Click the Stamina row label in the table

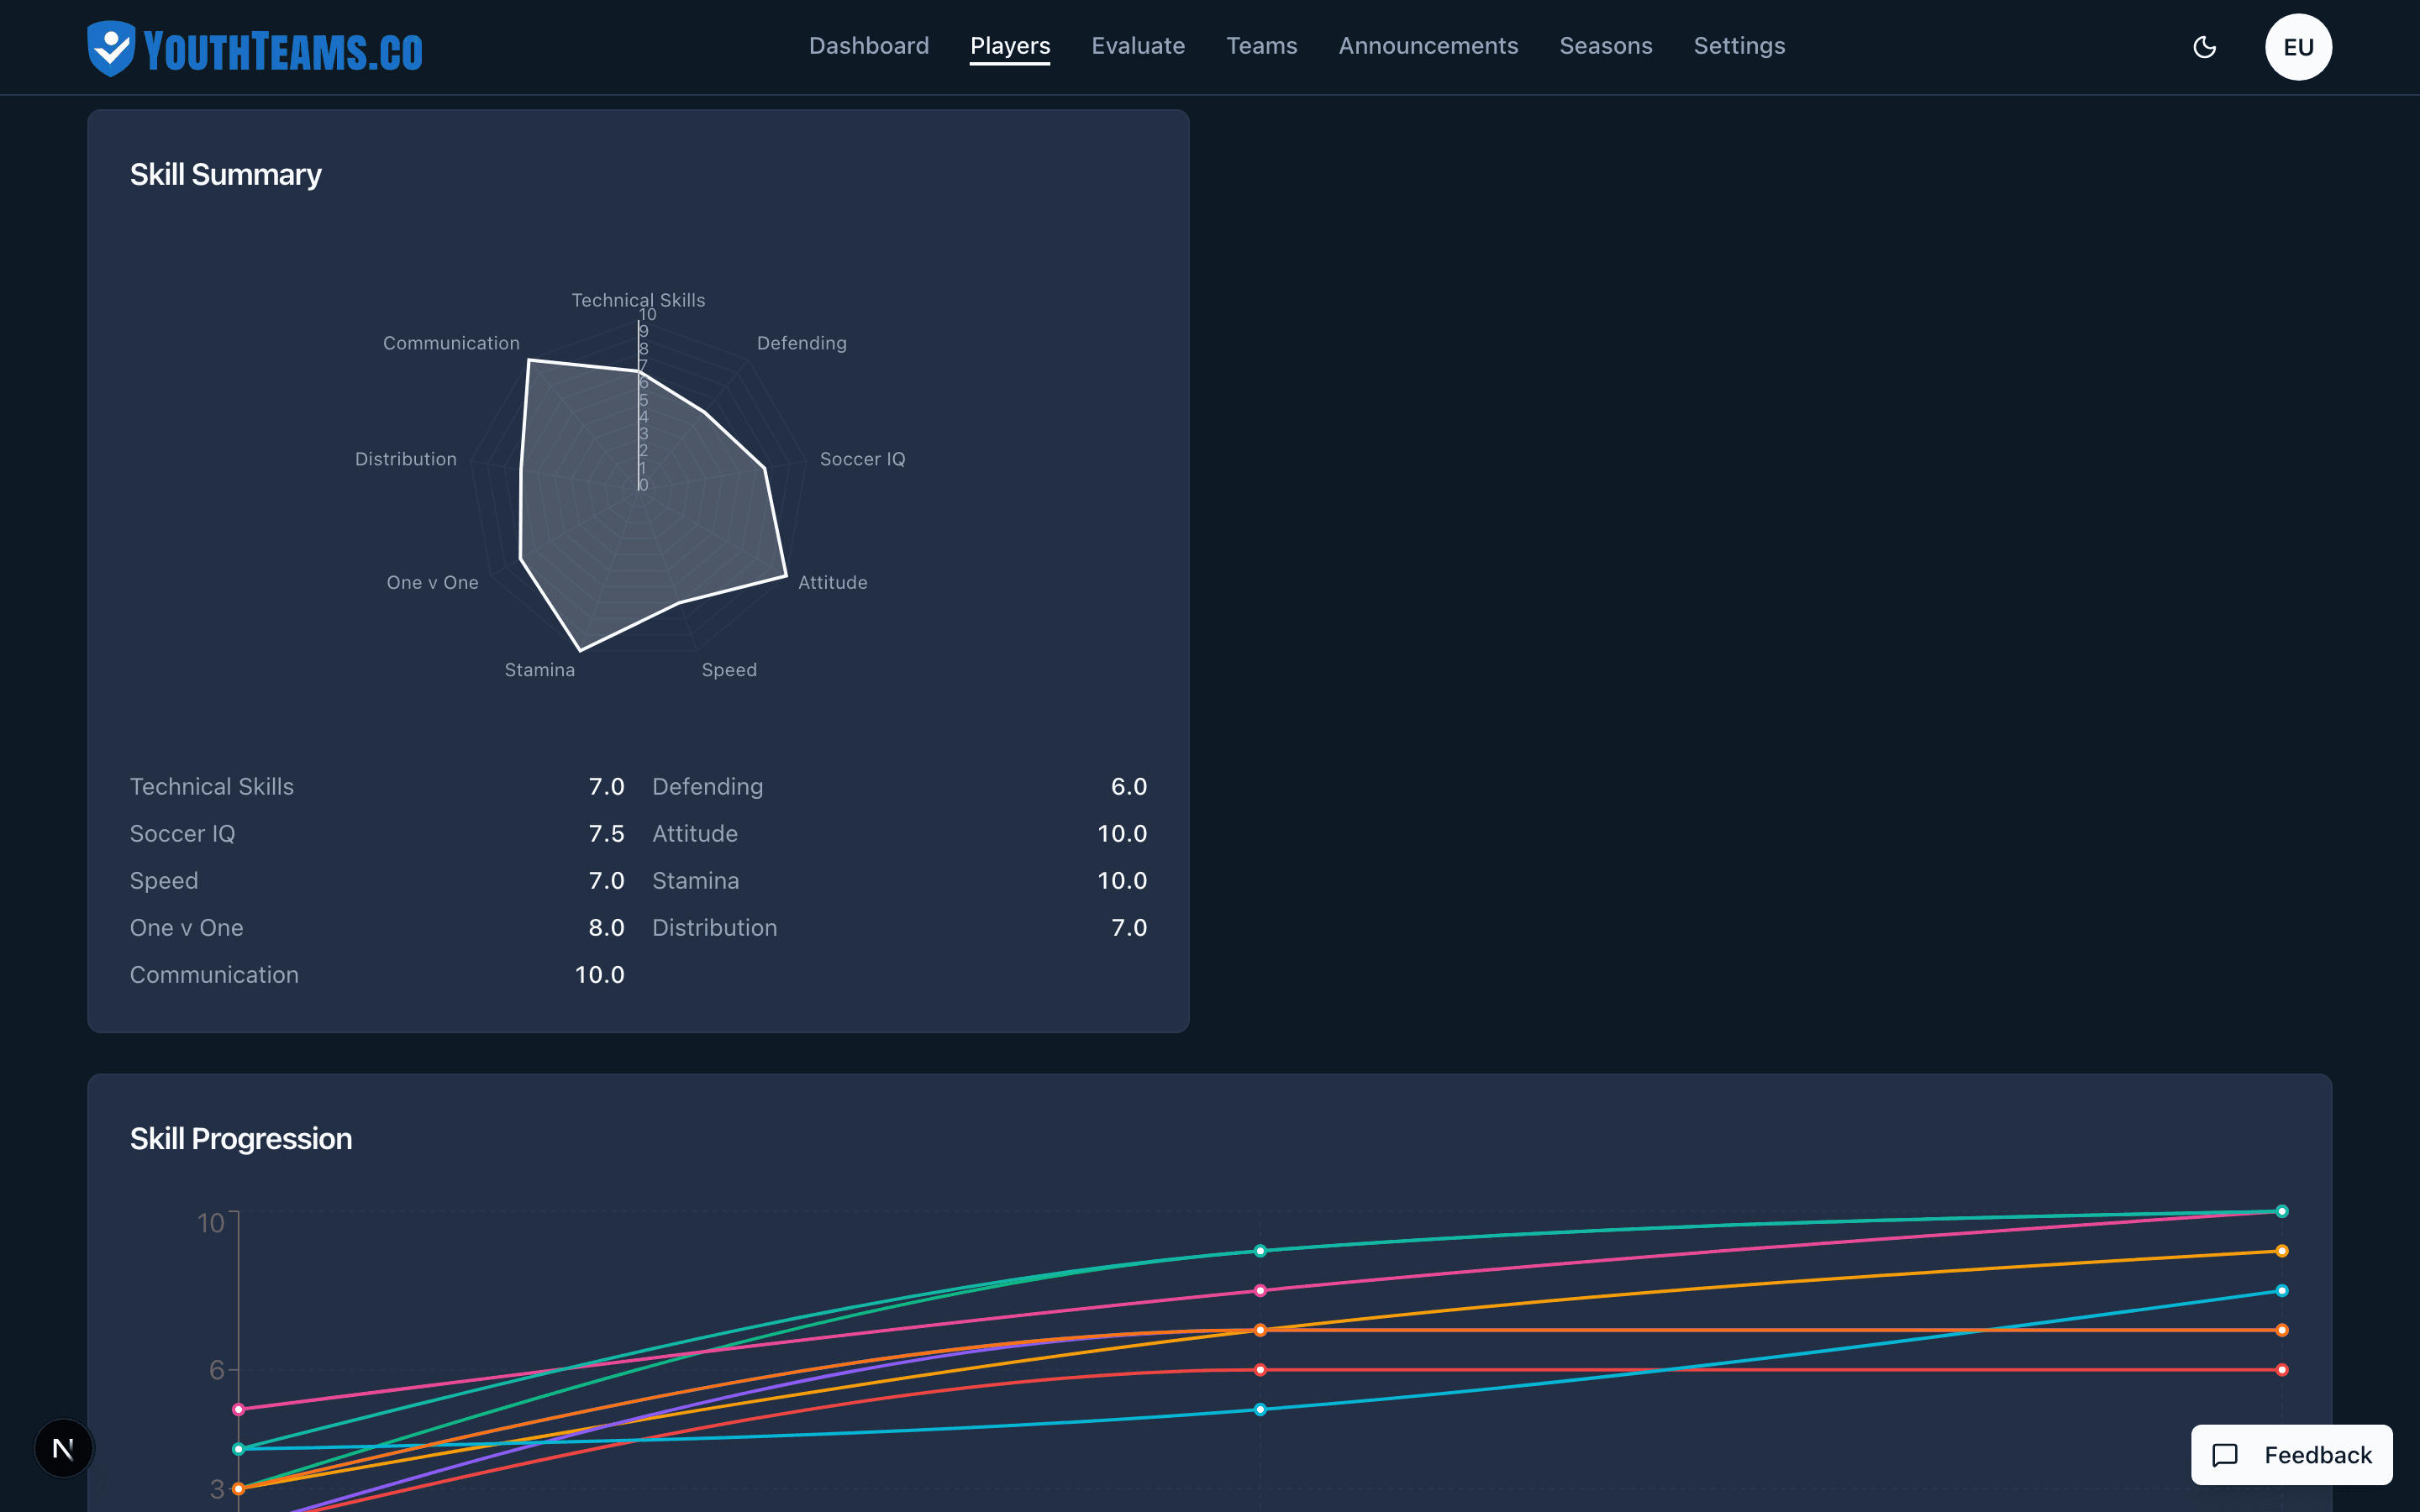click(696, 881)
